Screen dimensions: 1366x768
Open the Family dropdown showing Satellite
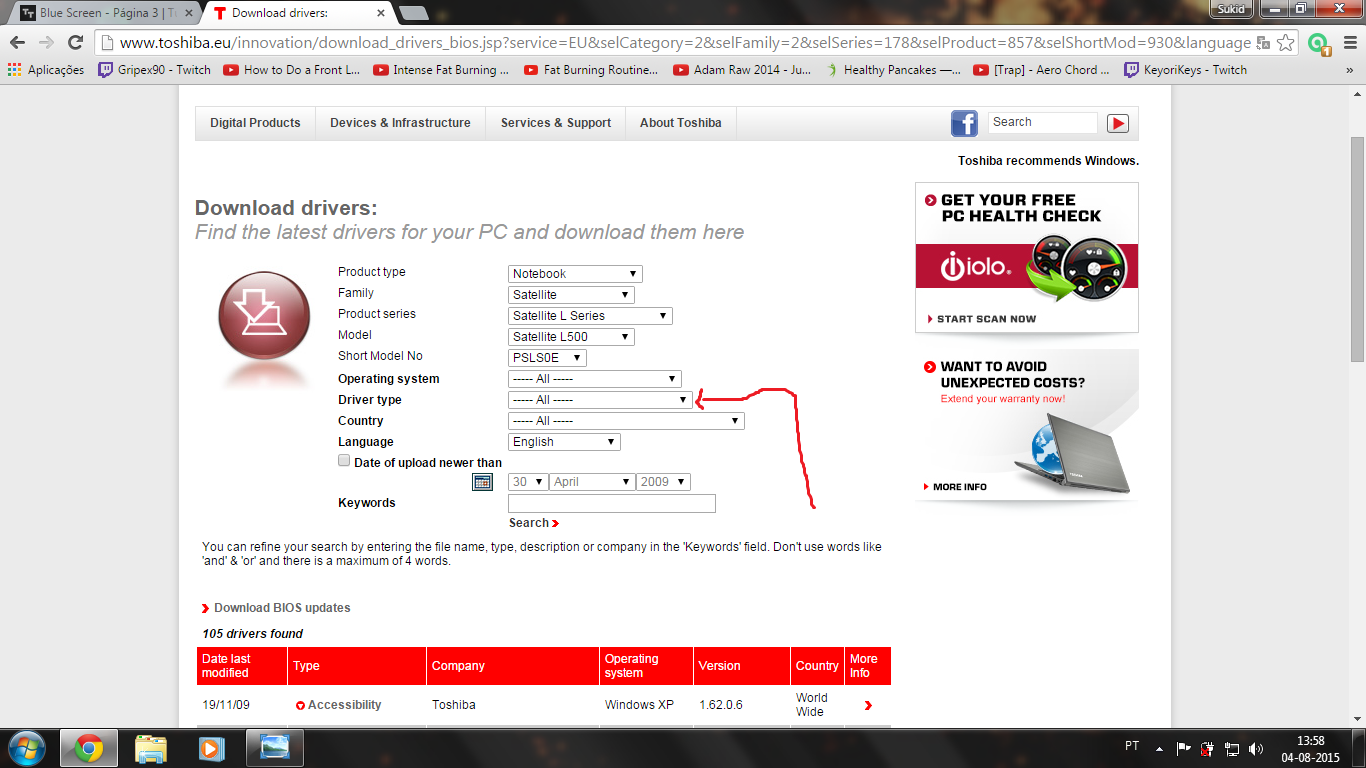tap(571, 295)
